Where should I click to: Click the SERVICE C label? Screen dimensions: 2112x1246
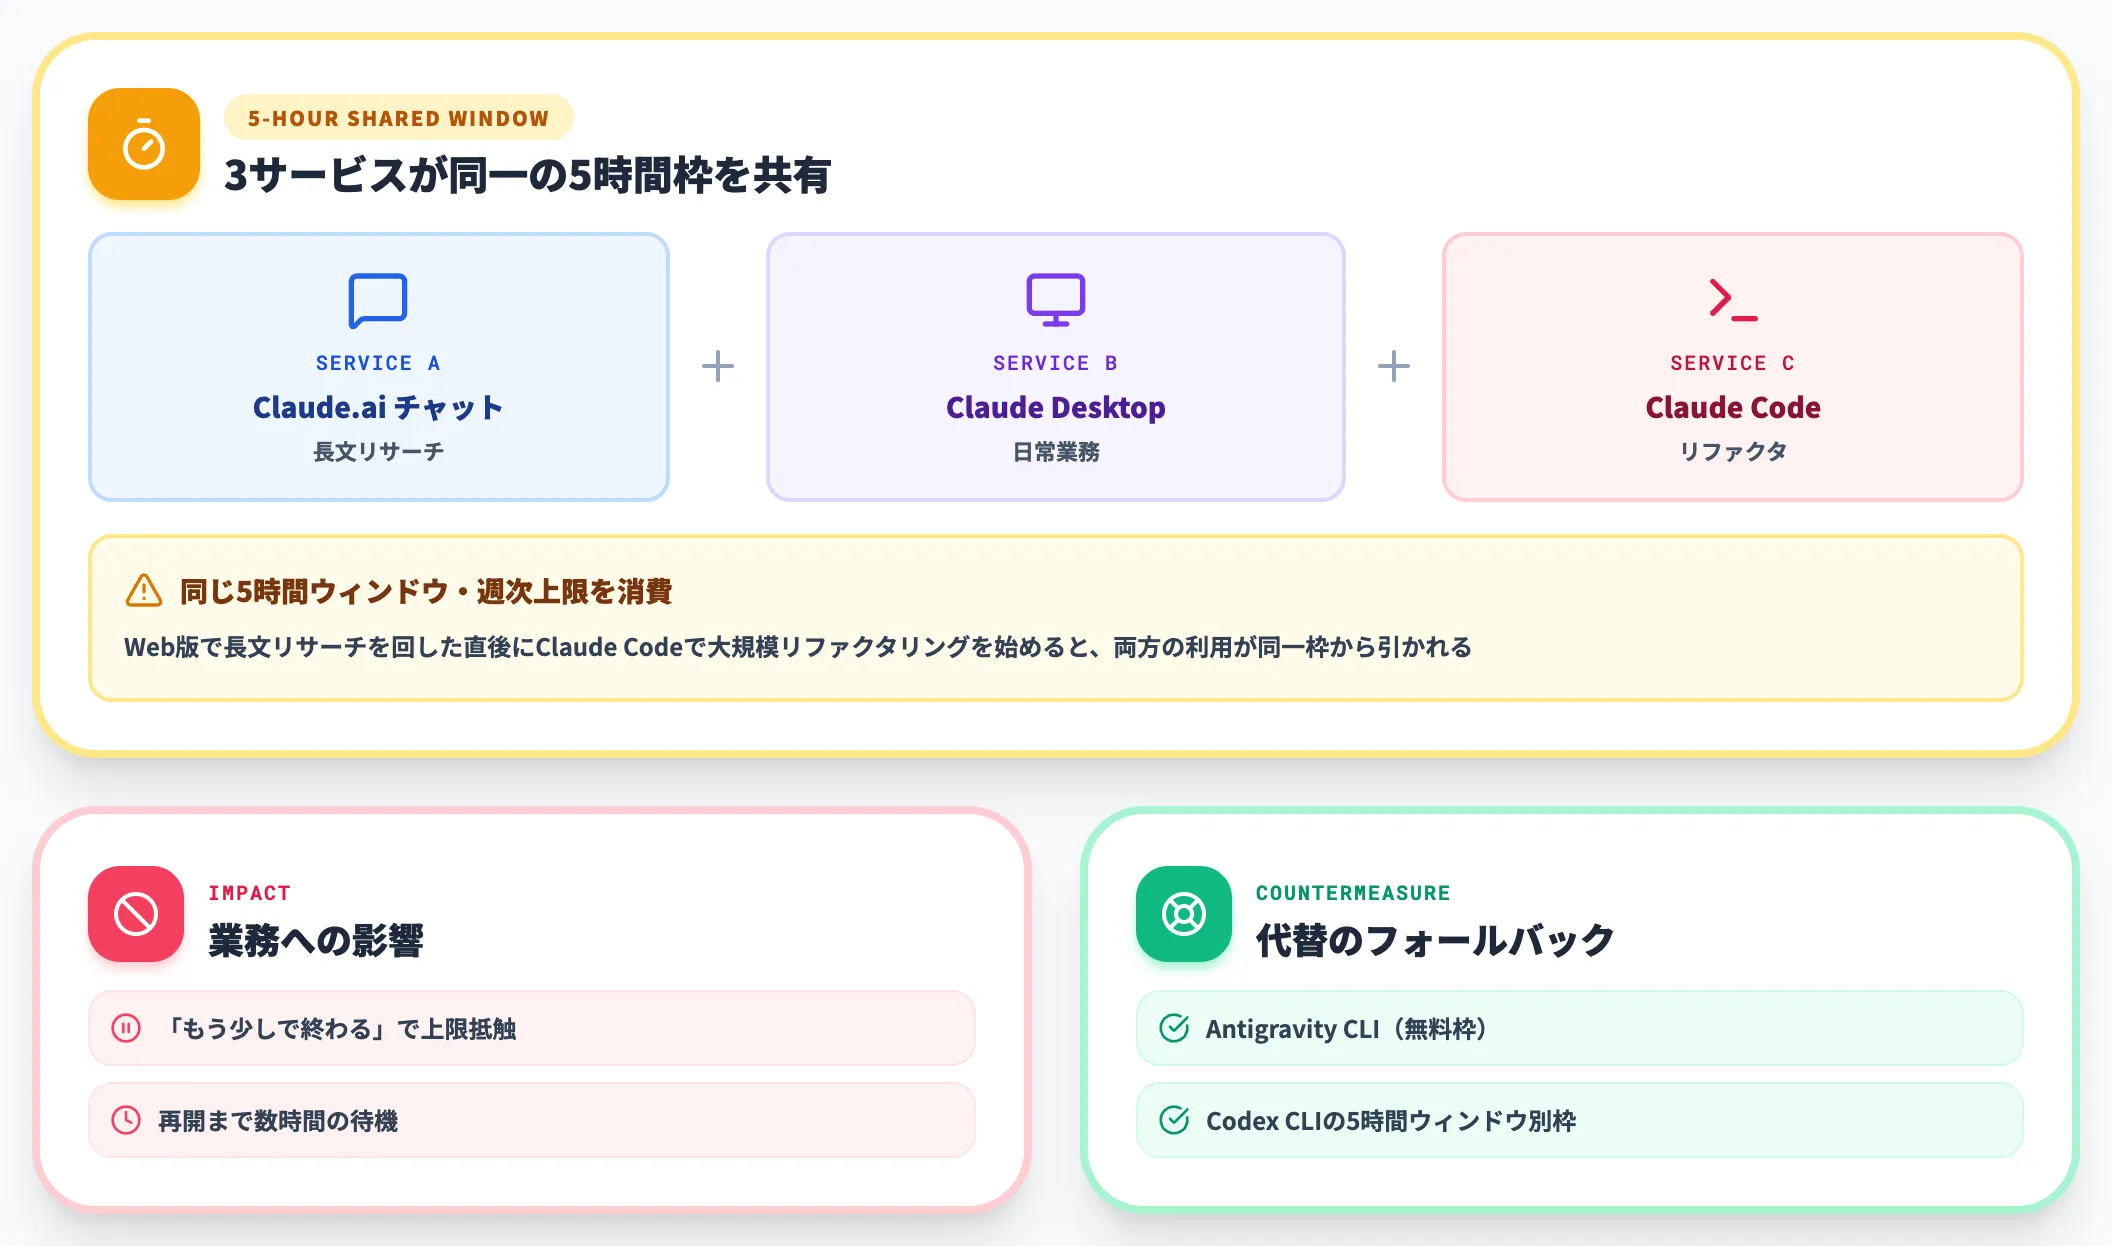(1733, 363)
